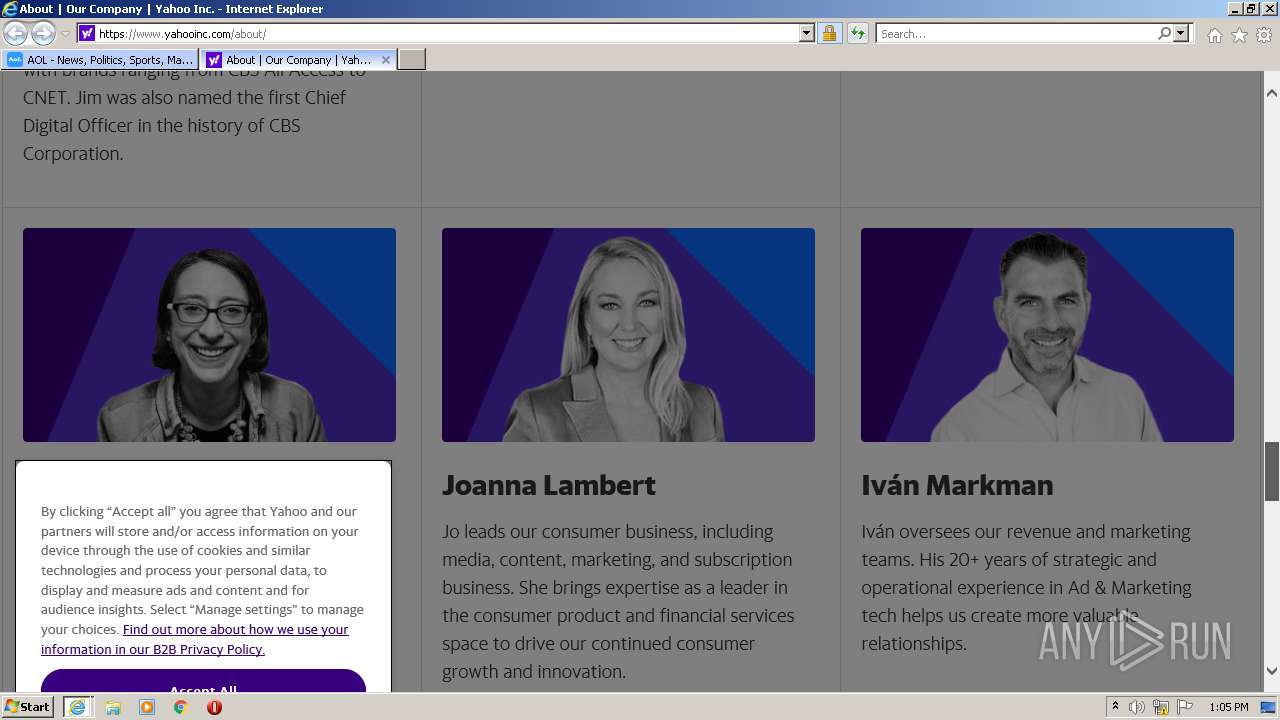Click the vertical scrollbar down arrow
The width and height of the screenshot is (1280, 720).
tap(1272, 671)
